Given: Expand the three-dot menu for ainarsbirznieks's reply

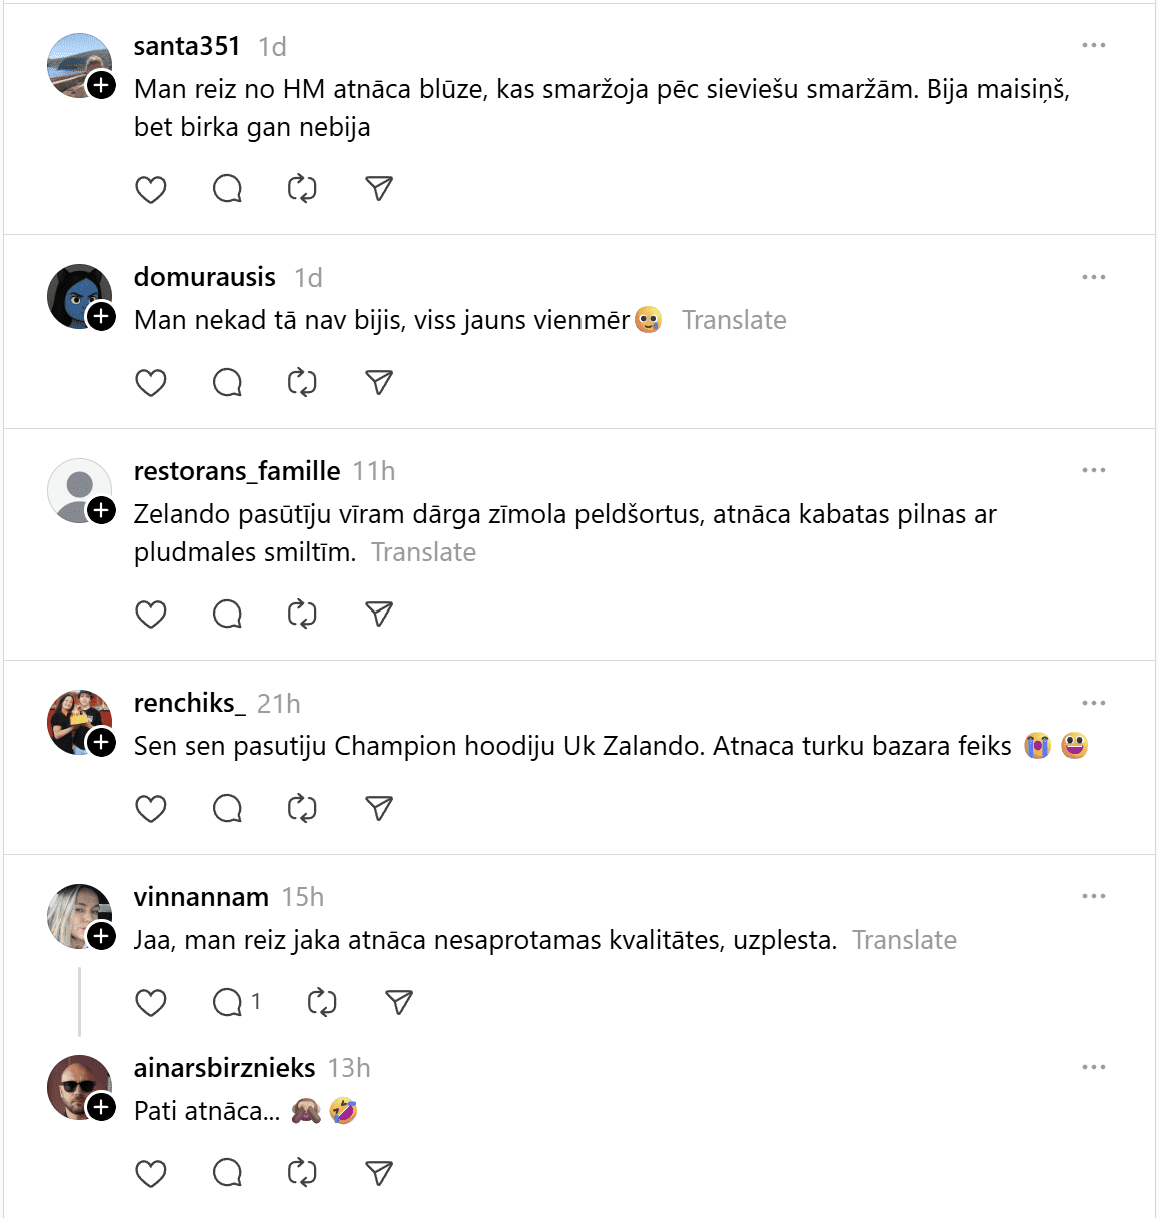Looking at the screenshot, I should coord(1093,1067).
